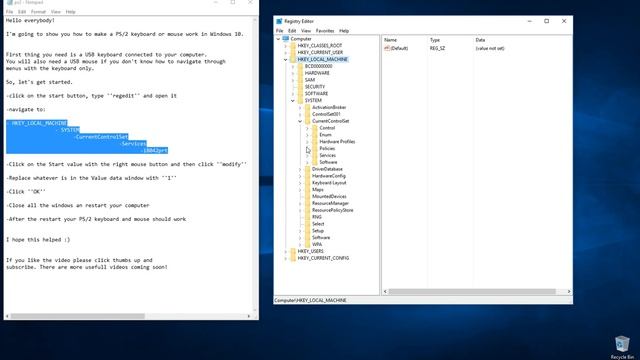Click Notepad scrollbar right arrow
Viewport: 640px width, 360px height.
tap(249, 316)
